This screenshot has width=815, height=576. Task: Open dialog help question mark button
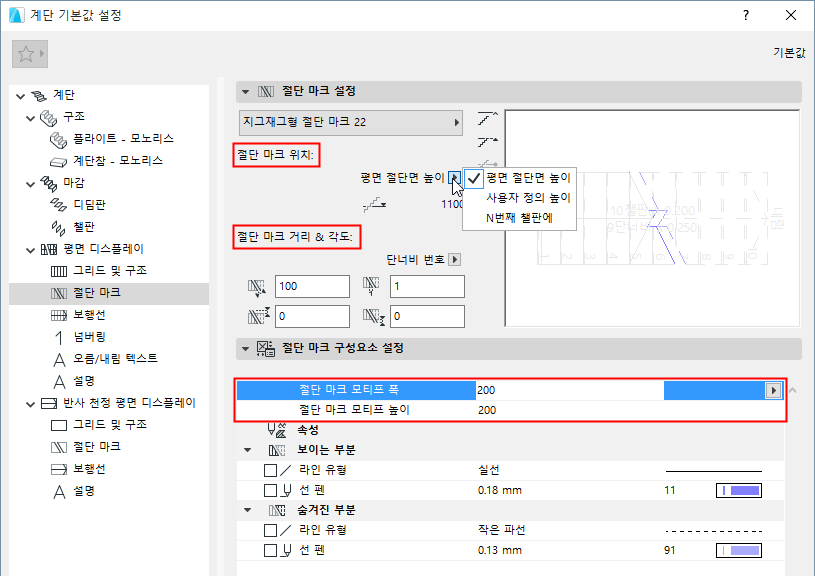[x=746, y=15]
